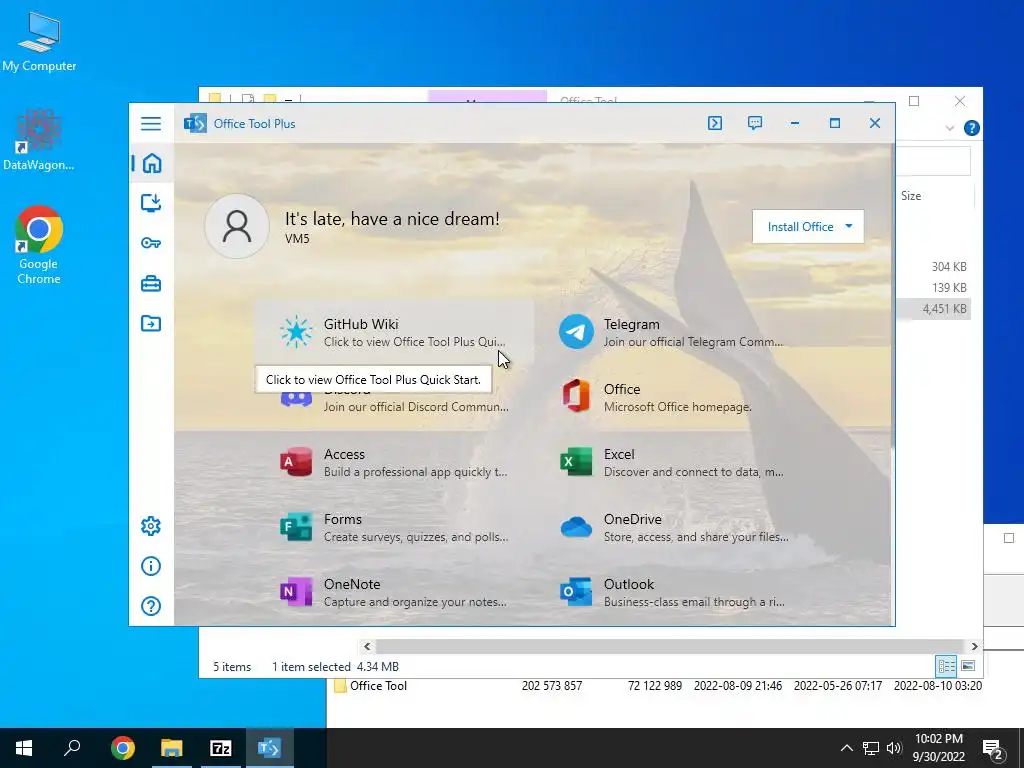This screenshot has width=1024, height=768.
Task: Open Settings gear in Office Tool Plus
Action: coord(151,526)
